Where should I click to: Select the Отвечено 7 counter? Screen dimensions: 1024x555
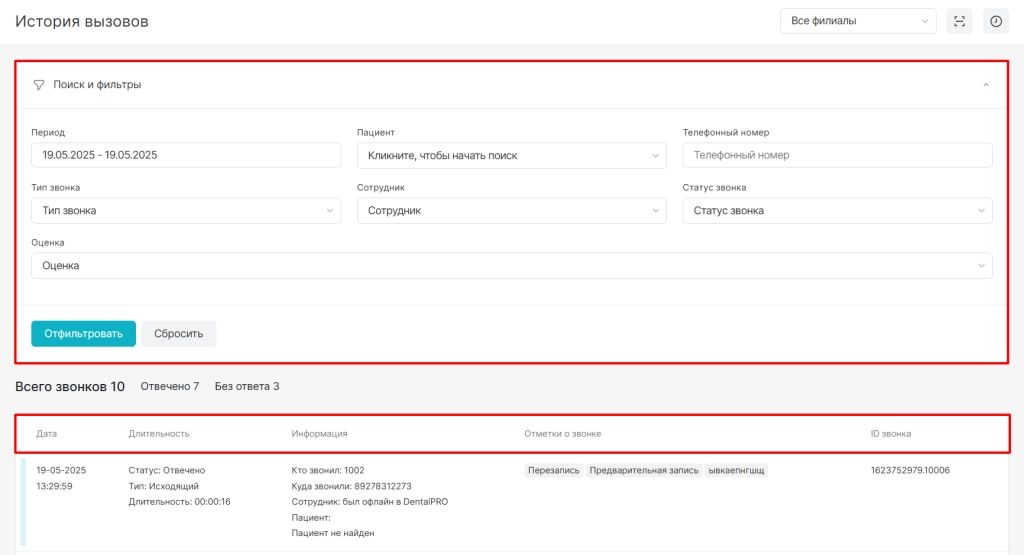(x=170, y=387)
